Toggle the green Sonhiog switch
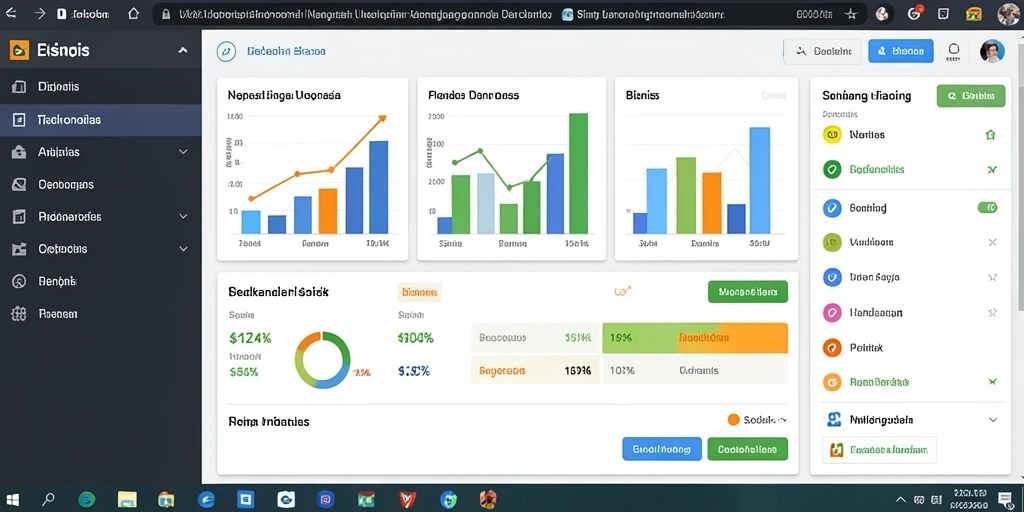1024x512 pixels. (x=987, y=208)
